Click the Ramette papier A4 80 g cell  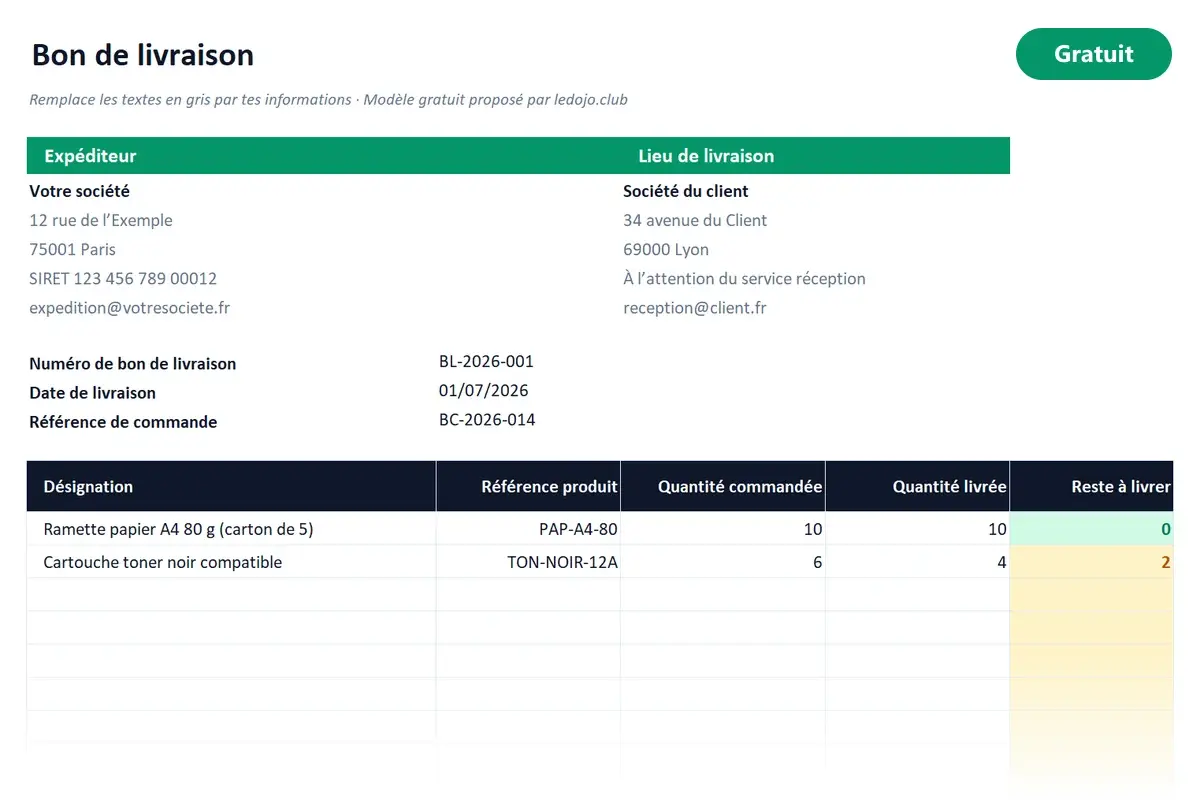231,529
